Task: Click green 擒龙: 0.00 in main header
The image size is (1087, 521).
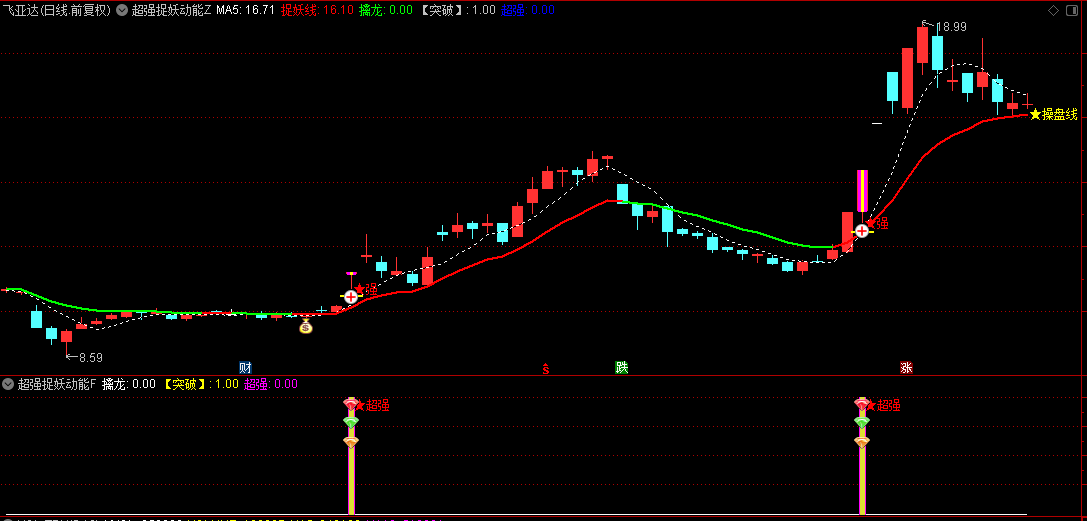Action: (x=386, y=10)
